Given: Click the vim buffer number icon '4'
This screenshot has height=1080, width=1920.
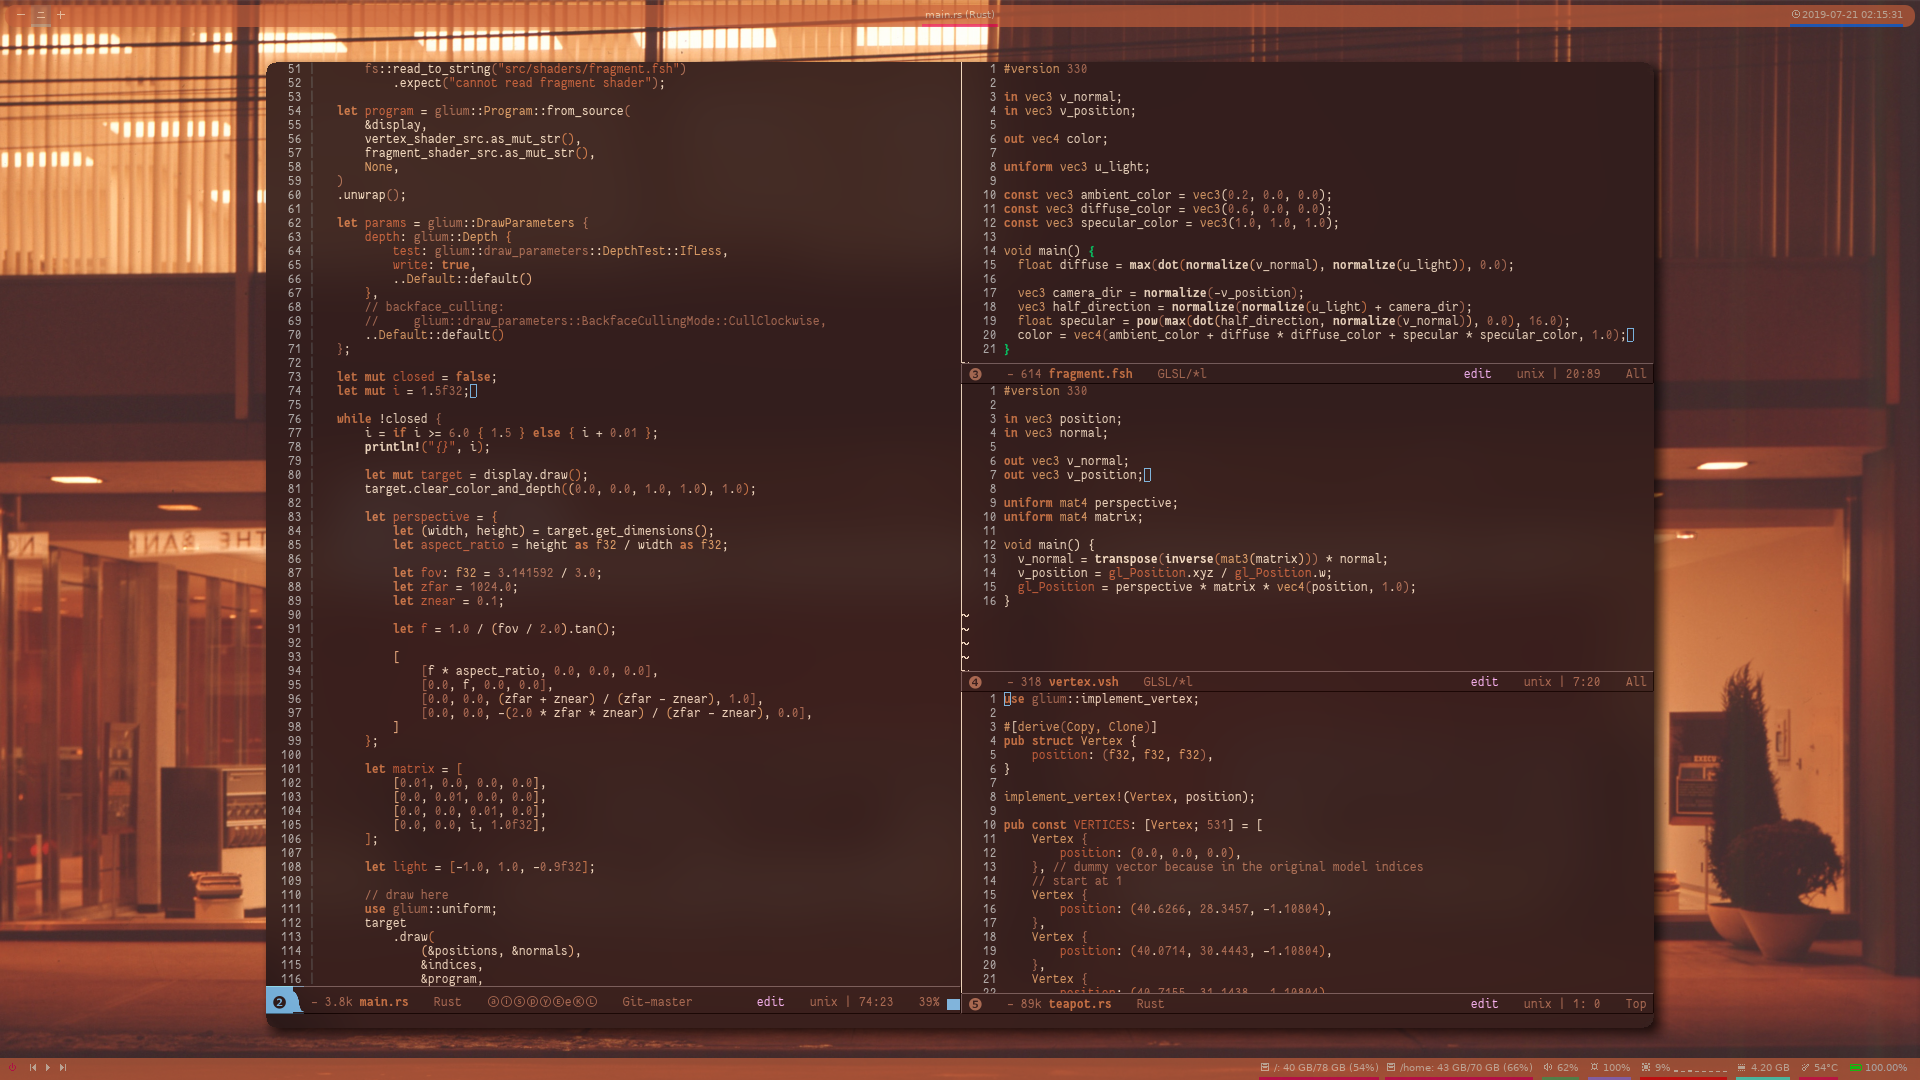Looking at the screenshot, I should 976,682.
